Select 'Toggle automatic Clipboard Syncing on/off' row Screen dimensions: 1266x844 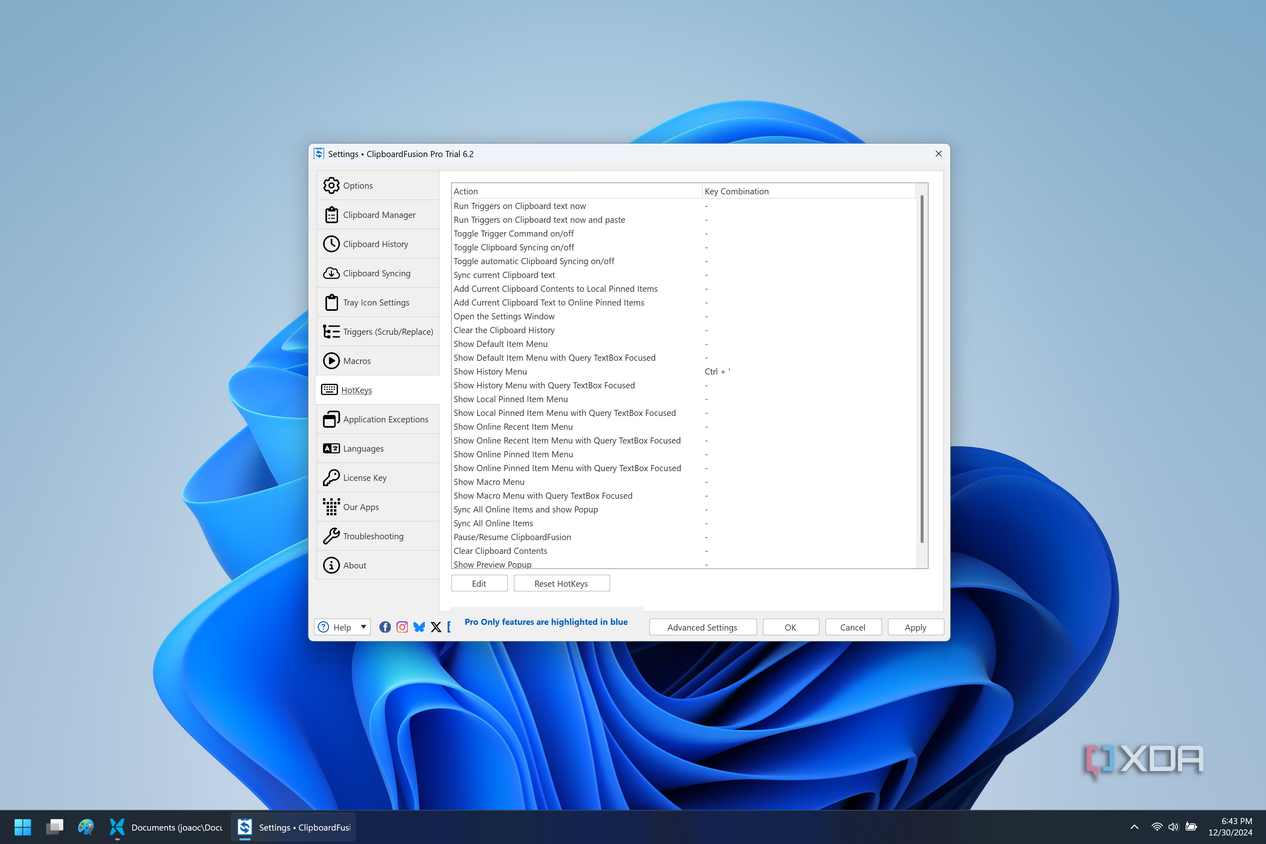685,261
